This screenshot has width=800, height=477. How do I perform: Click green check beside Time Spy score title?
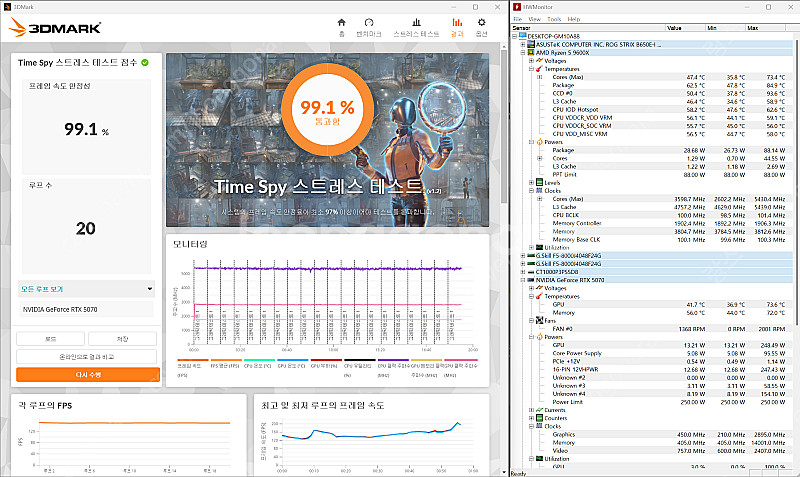145,62
